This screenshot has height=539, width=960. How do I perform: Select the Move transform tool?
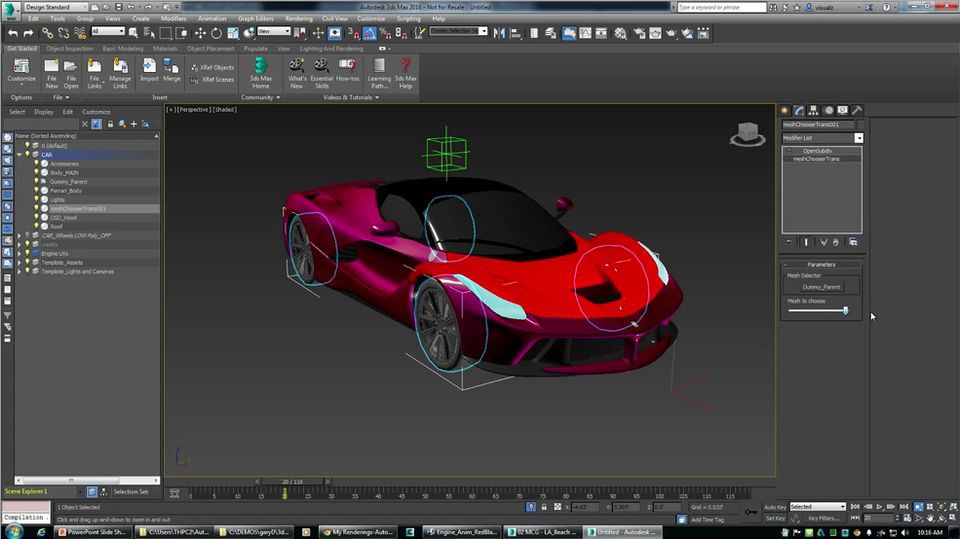tap(200, 33)
